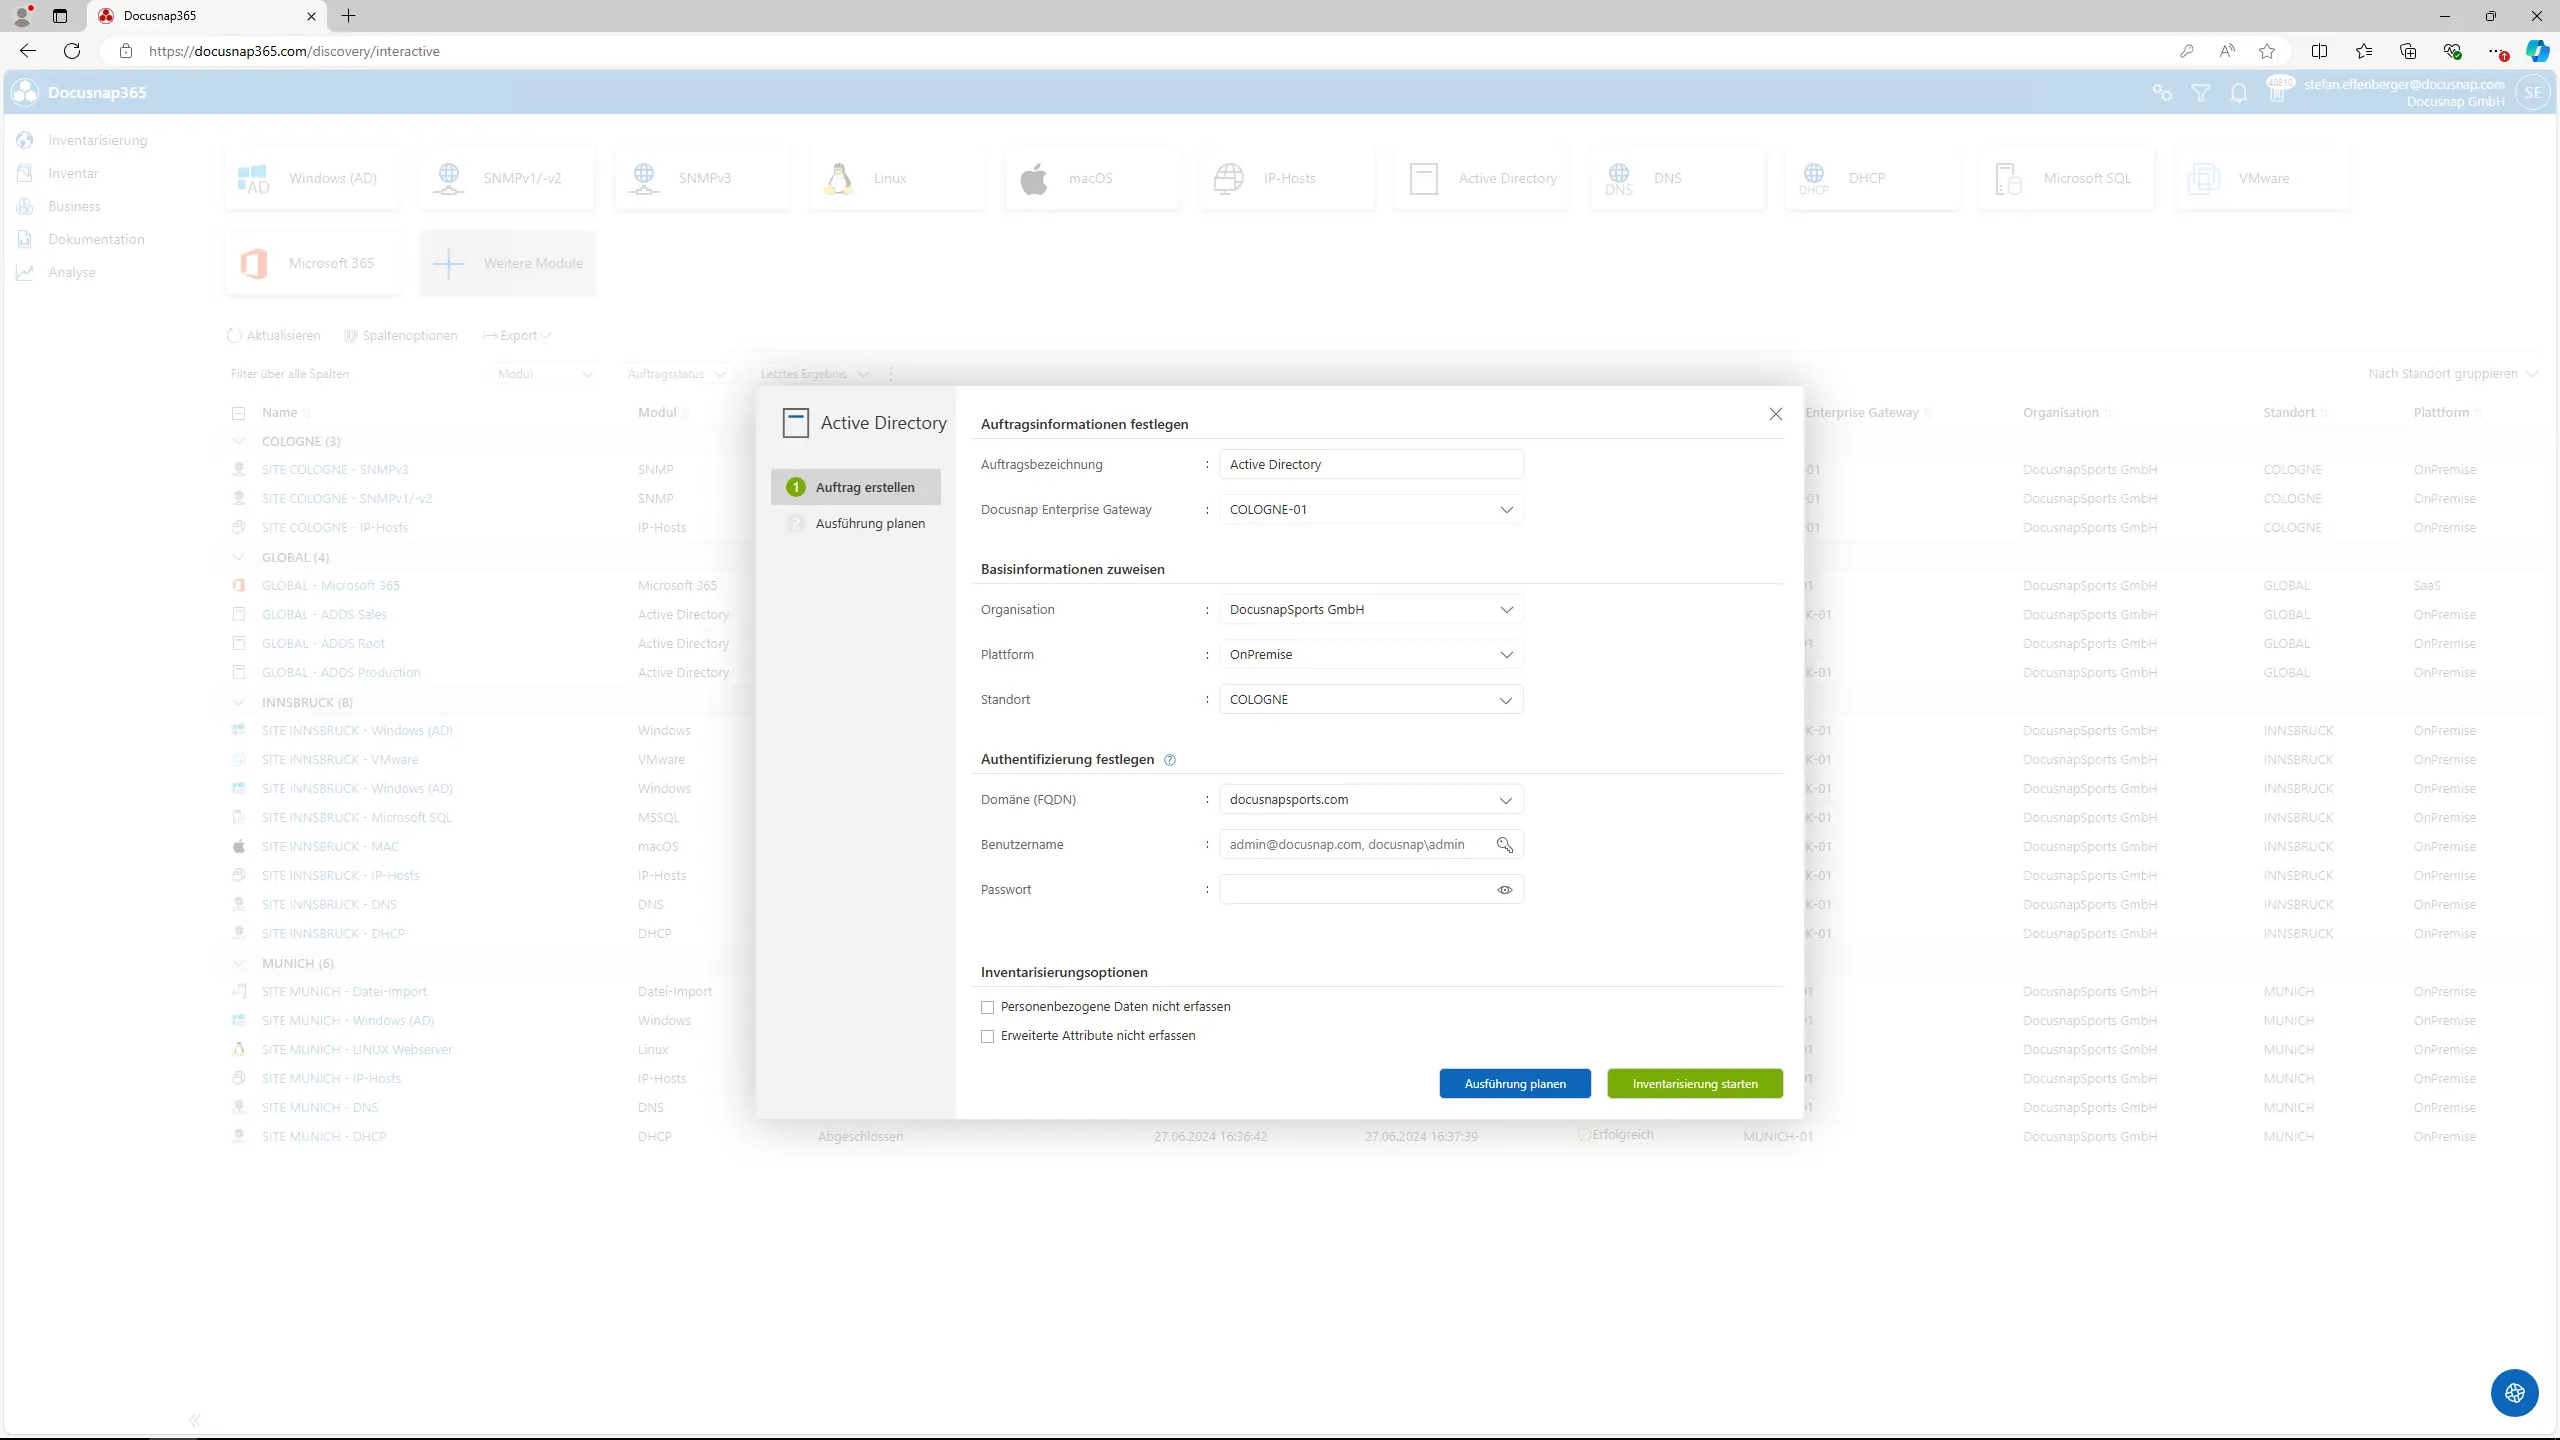Click the DNS module icon
This screenshot has height=1440, width=2560.
[1619, 179]
